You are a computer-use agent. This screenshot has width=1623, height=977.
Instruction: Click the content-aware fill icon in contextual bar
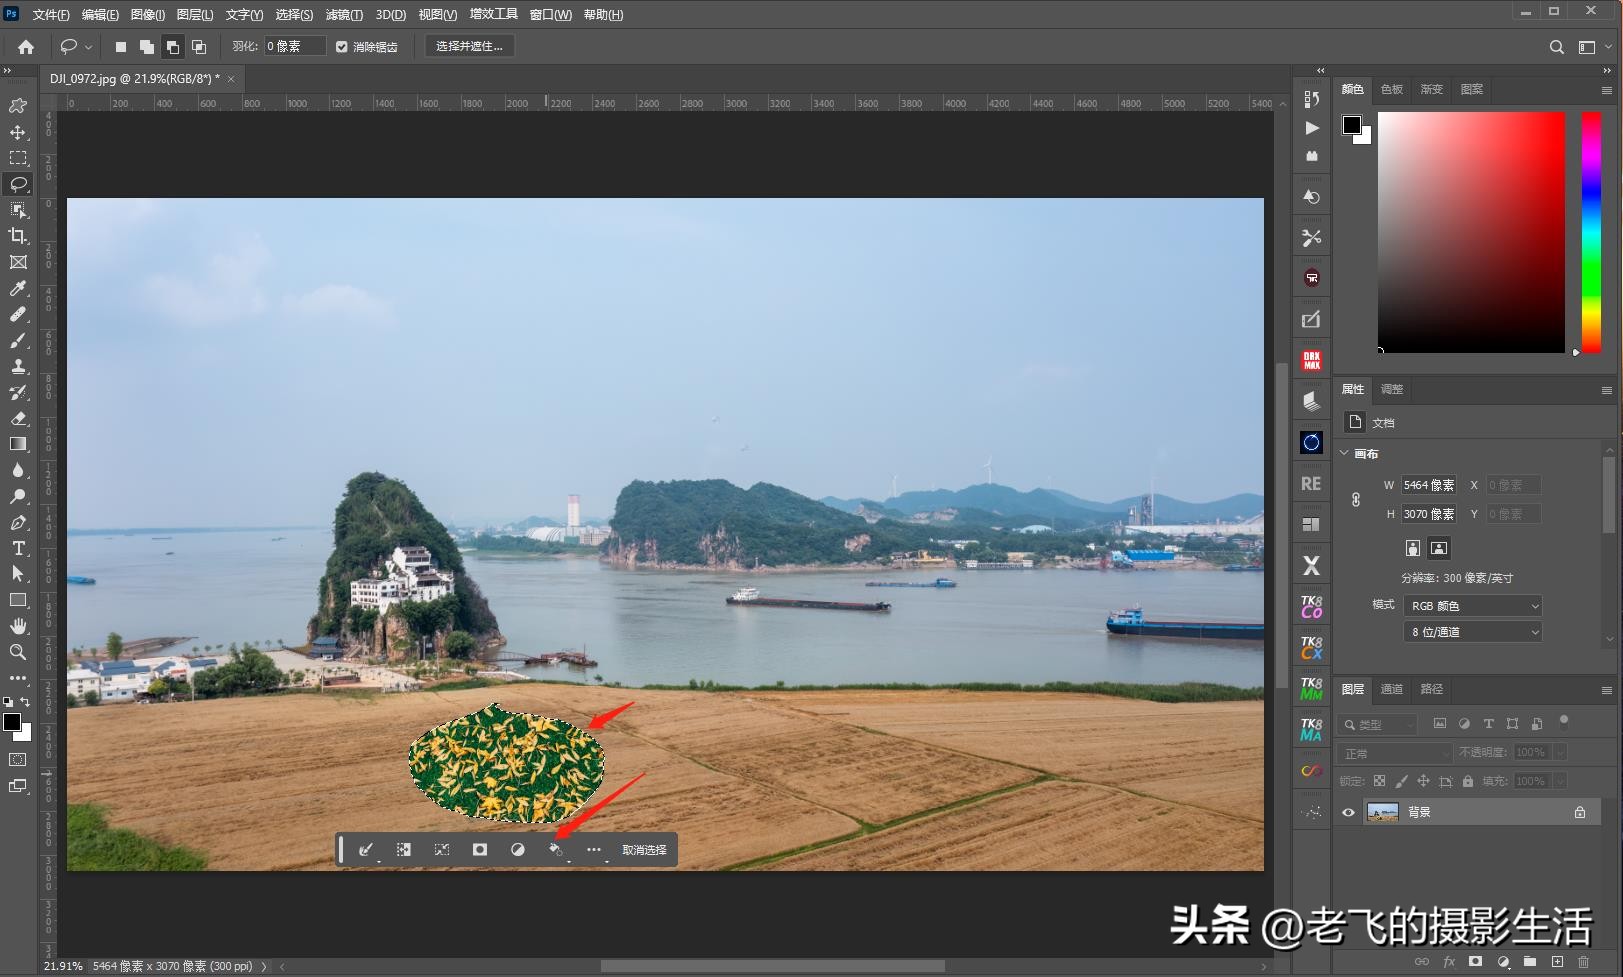point(556,849)
